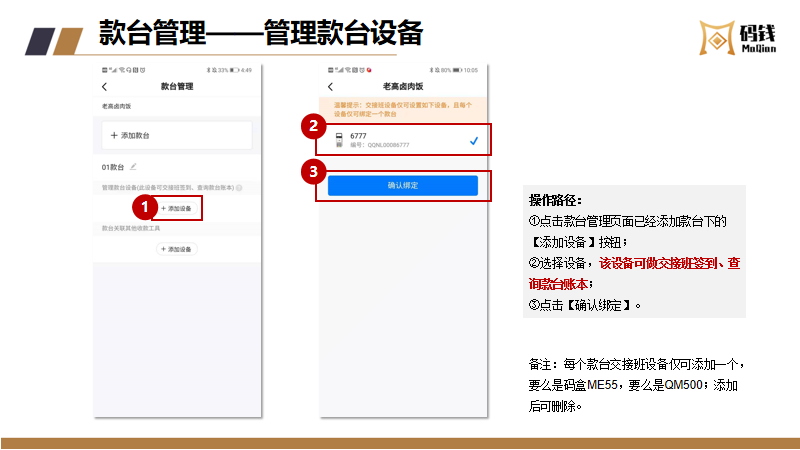Click the POS device icon for 6777

(340, 140)
